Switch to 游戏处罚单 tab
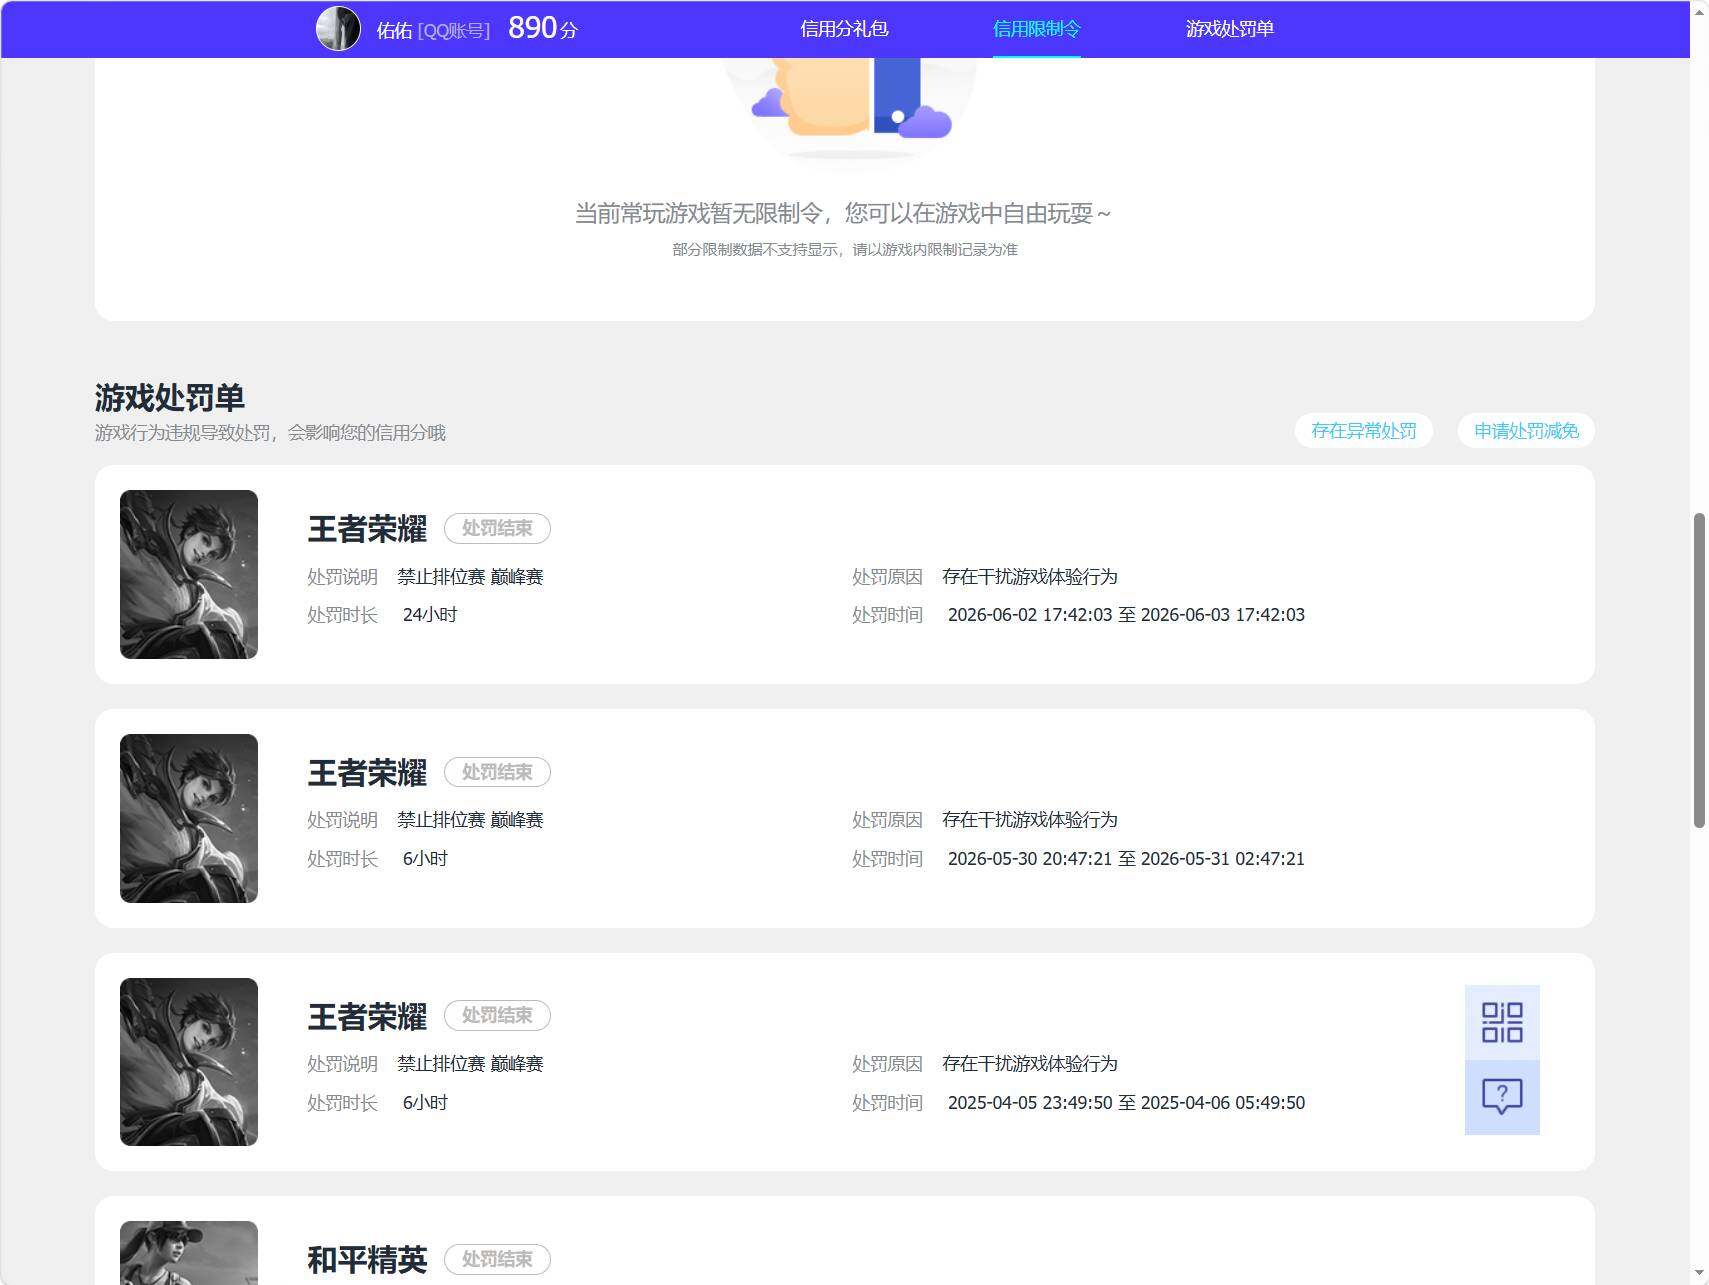This screenshot has height=1285, width=1709. (1229, 29)
